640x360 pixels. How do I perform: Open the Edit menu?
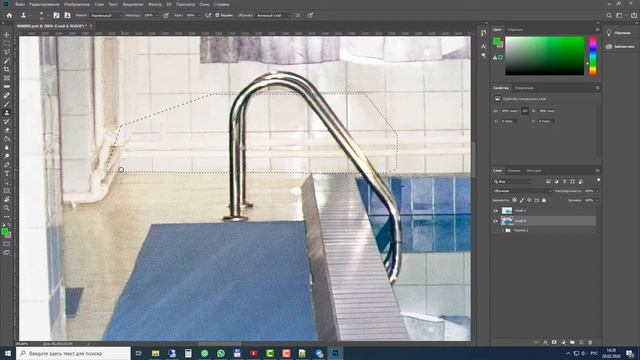click(44, 4)
